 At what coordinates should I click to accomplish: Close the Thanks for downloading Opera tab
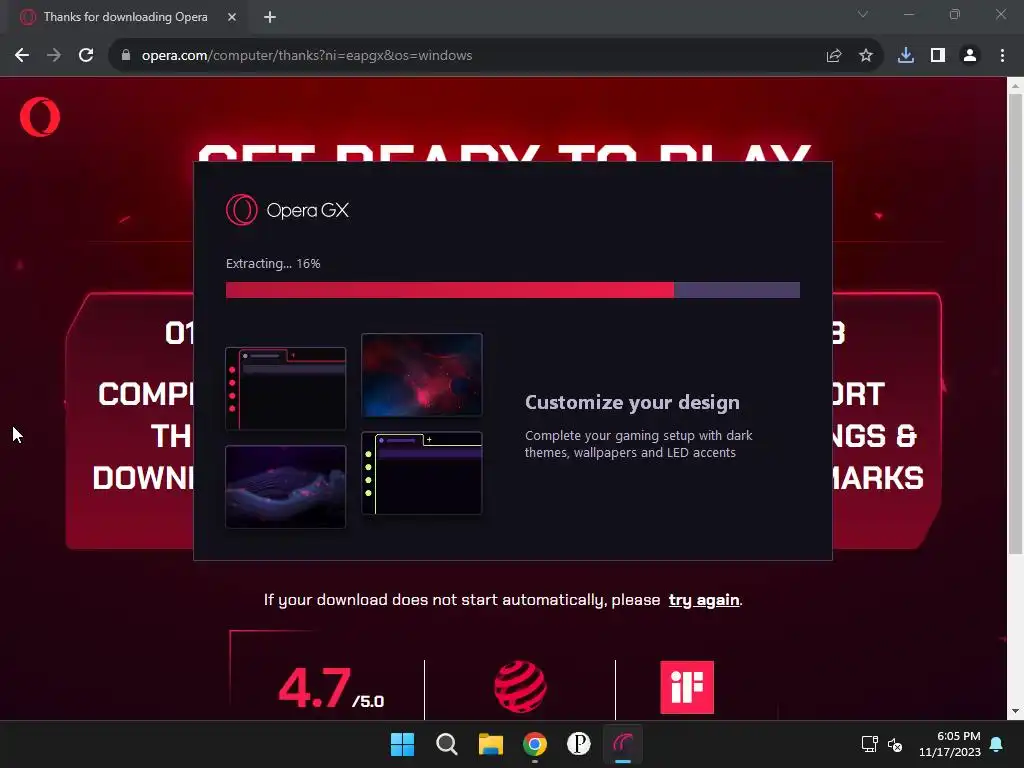232,17
